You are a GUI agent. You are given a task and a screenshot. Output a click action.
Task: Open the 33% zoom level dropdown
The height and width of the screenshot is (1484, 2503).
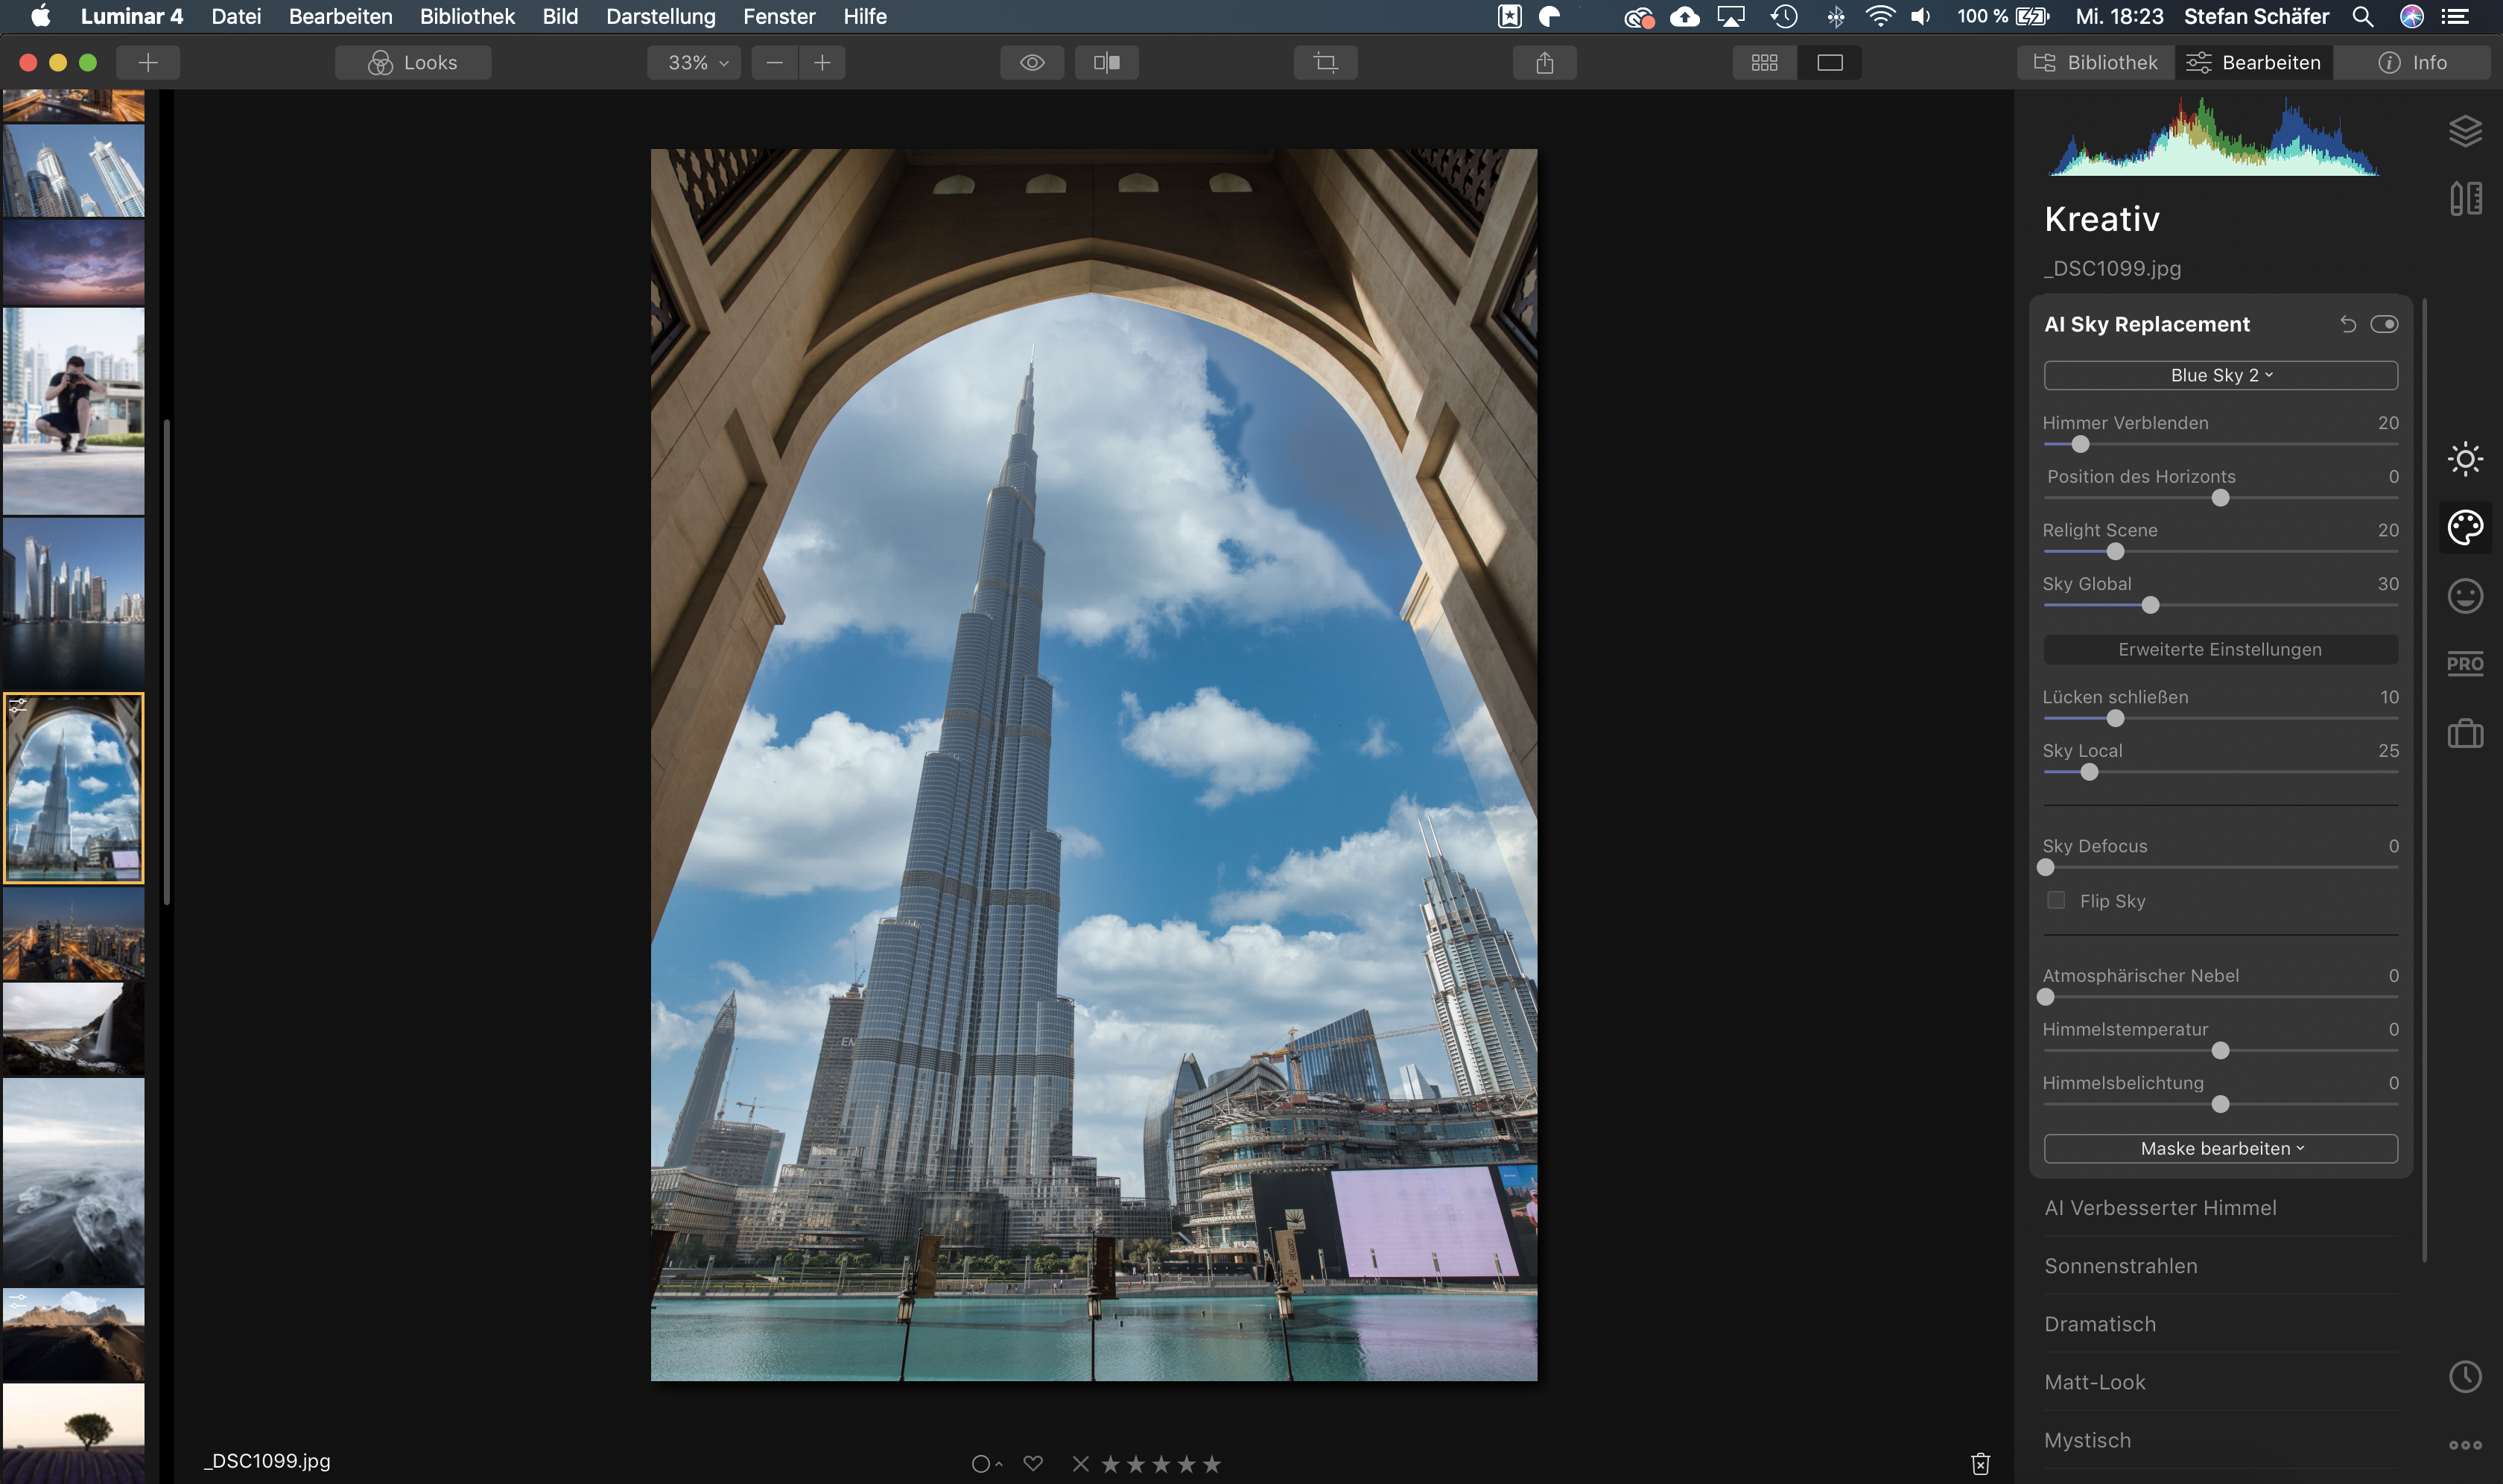[x=697, y=62]
